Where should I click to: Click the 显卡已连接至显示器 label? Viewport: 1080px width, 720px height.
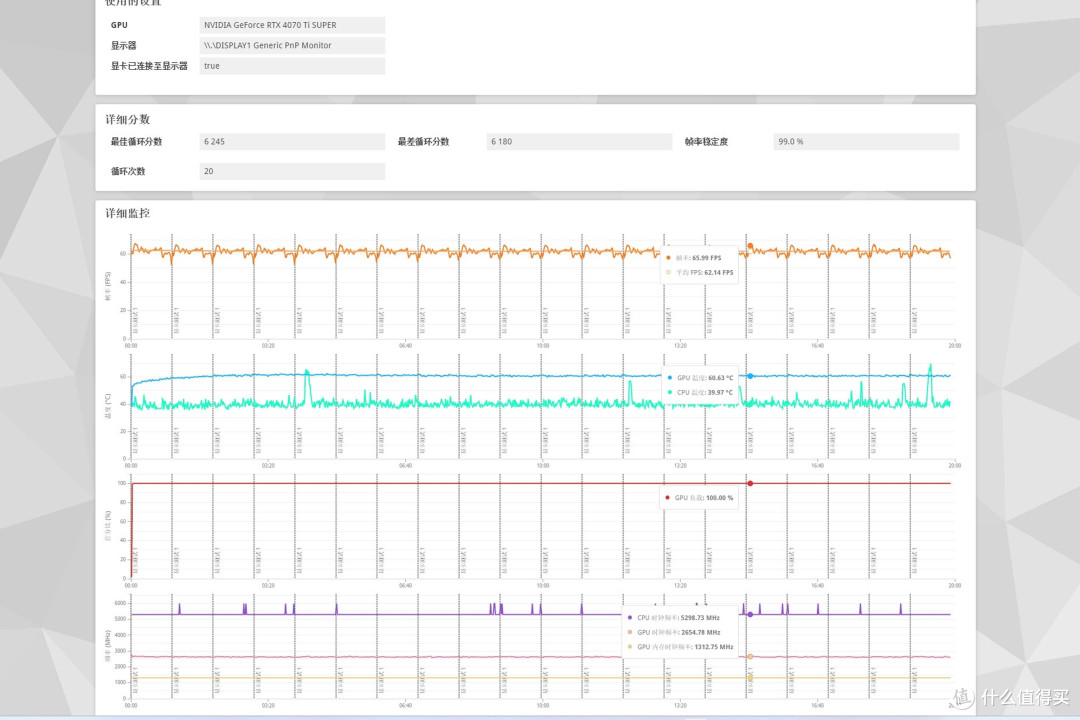149,66
